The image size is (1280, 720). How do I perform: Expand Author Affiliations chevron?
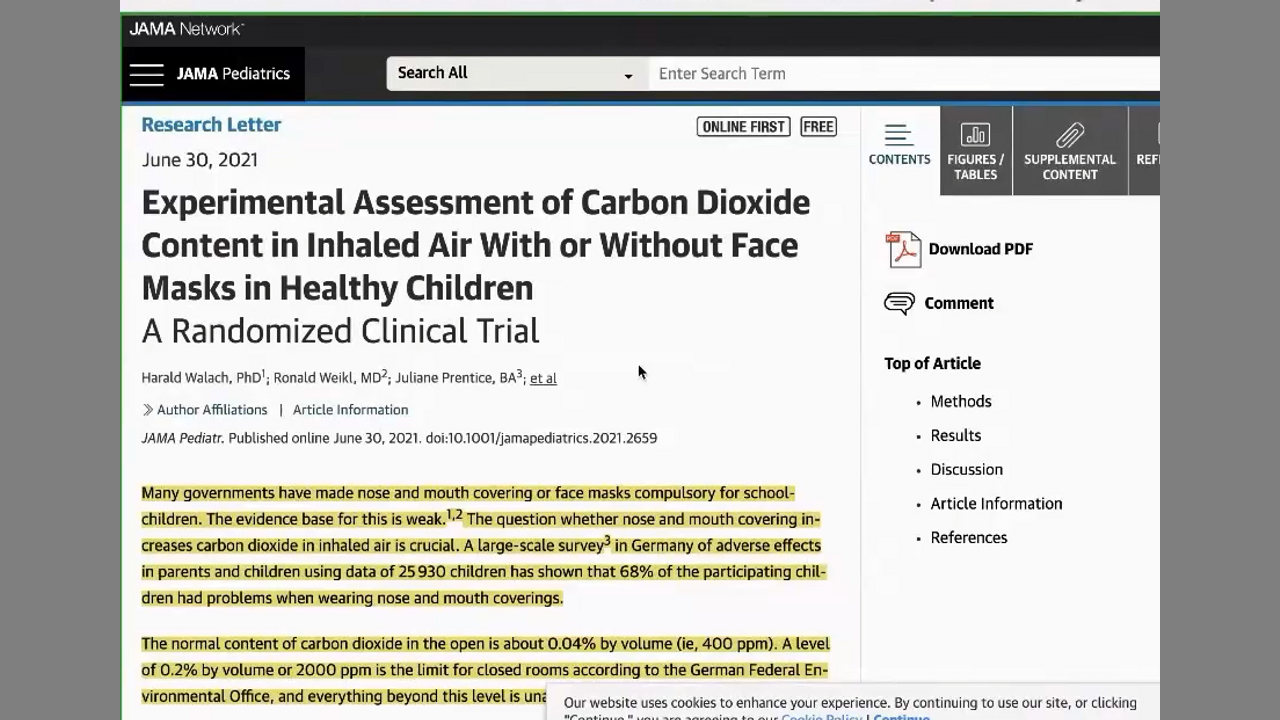(148, 410)
